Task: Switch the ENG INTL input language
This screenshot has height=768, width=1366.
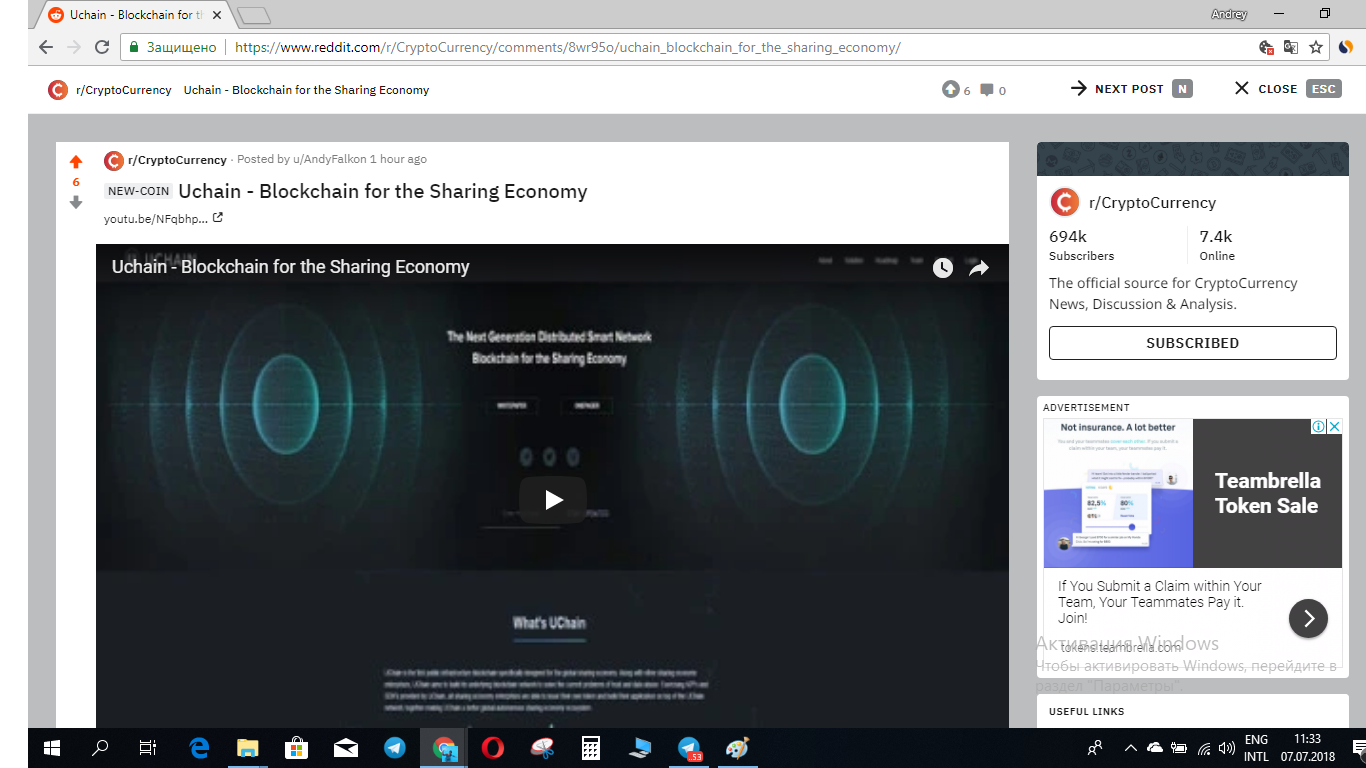Action: tap(1256, 748)
